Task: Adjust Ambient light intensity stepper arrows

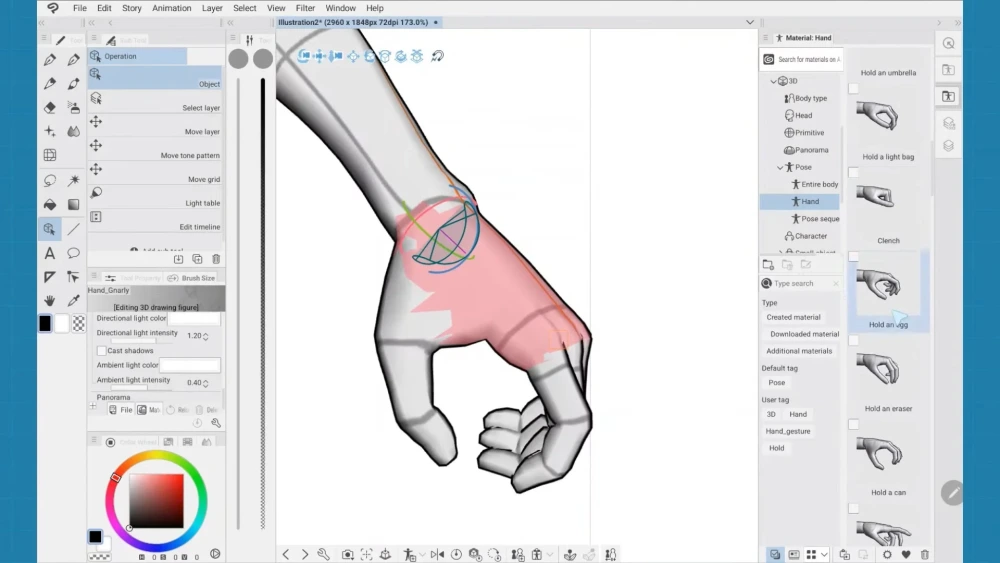Action: (x=205, y=383)
